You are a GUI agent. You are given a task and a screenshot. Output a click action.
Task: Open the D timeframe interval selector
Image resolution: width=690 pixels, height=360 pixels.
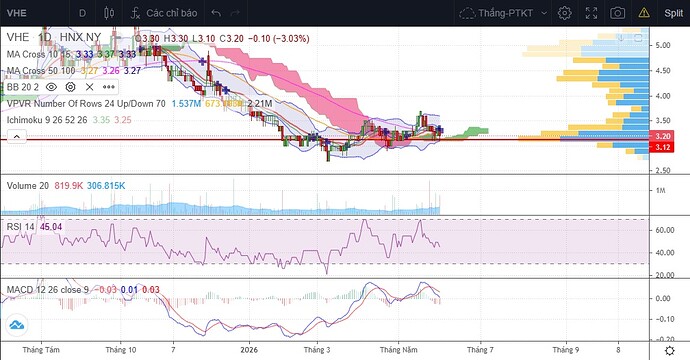click(x=82, y=13)
